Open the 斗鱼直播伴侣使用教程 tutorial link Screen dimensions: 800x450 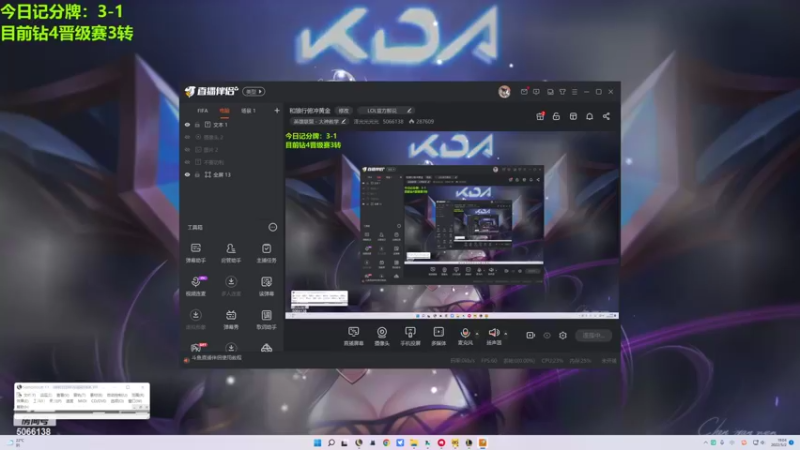pos(217,358)
